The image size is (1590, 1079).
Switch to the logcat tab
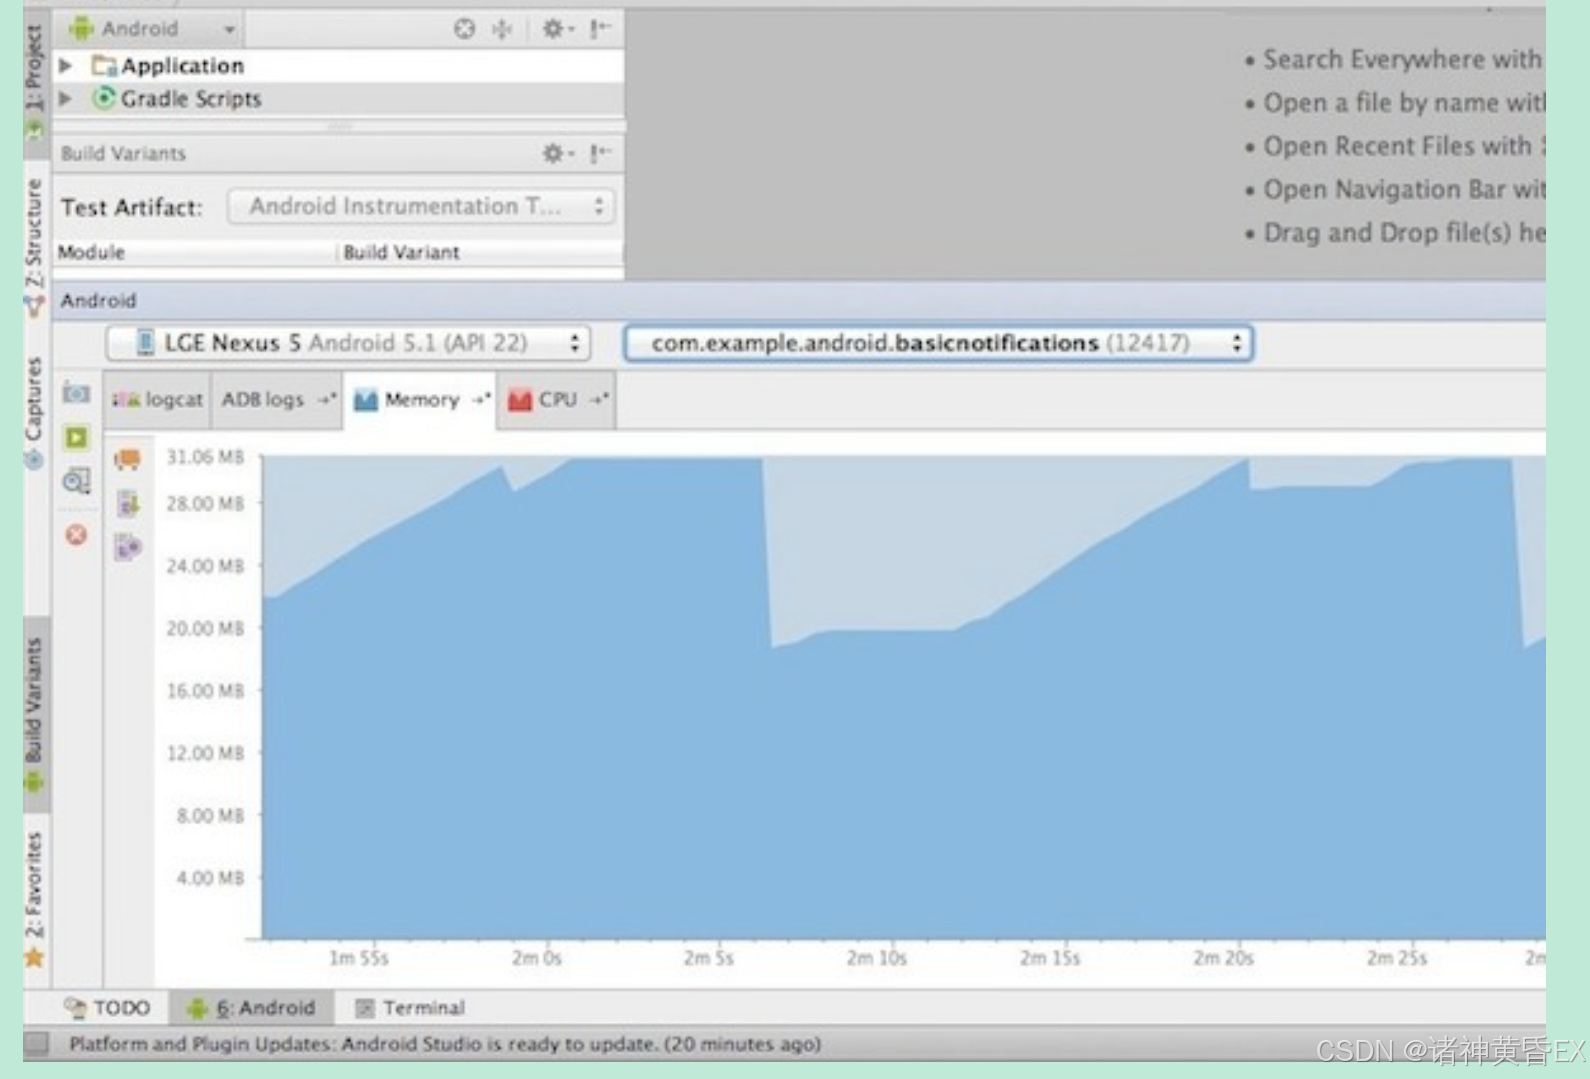tap(157, 400)
